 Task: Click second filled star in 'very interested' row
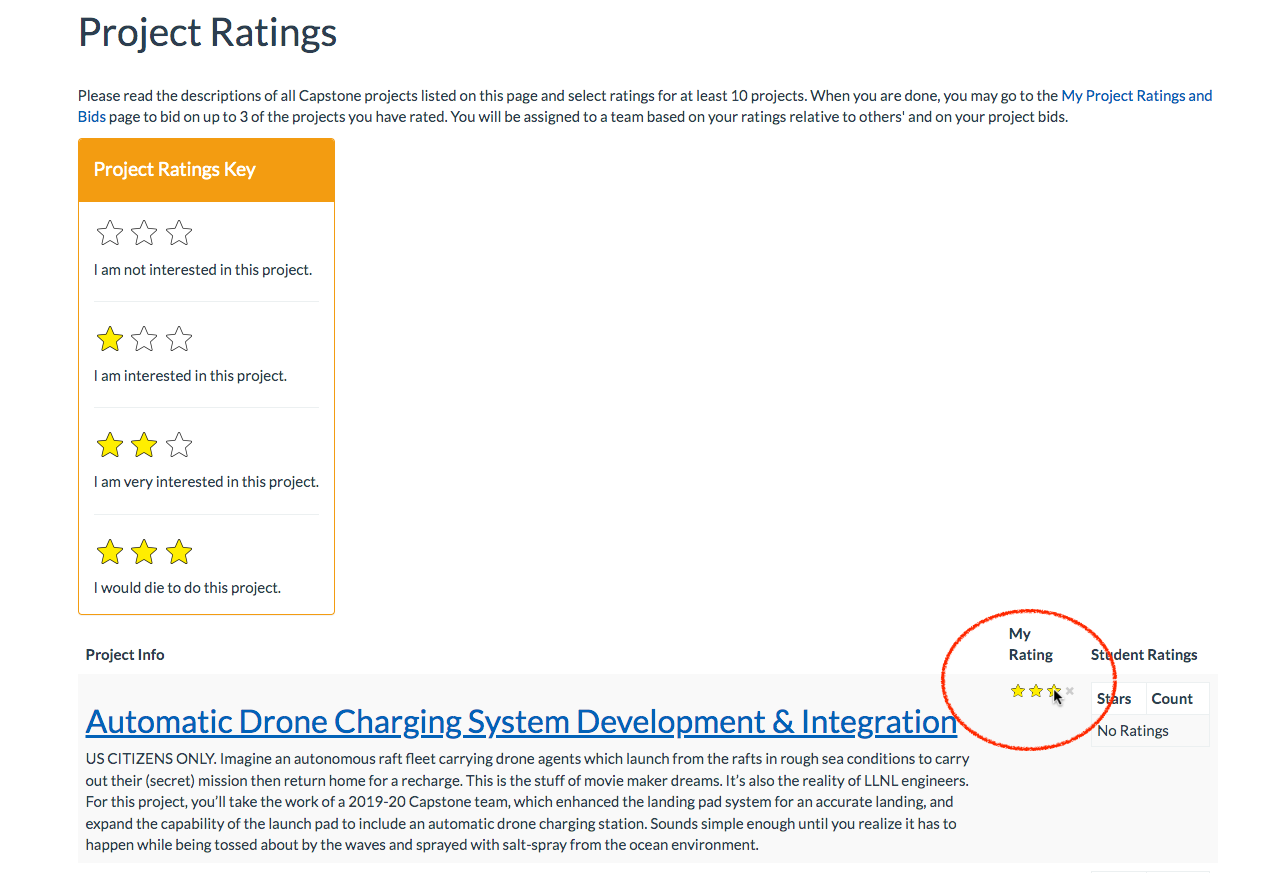[144, 445]
